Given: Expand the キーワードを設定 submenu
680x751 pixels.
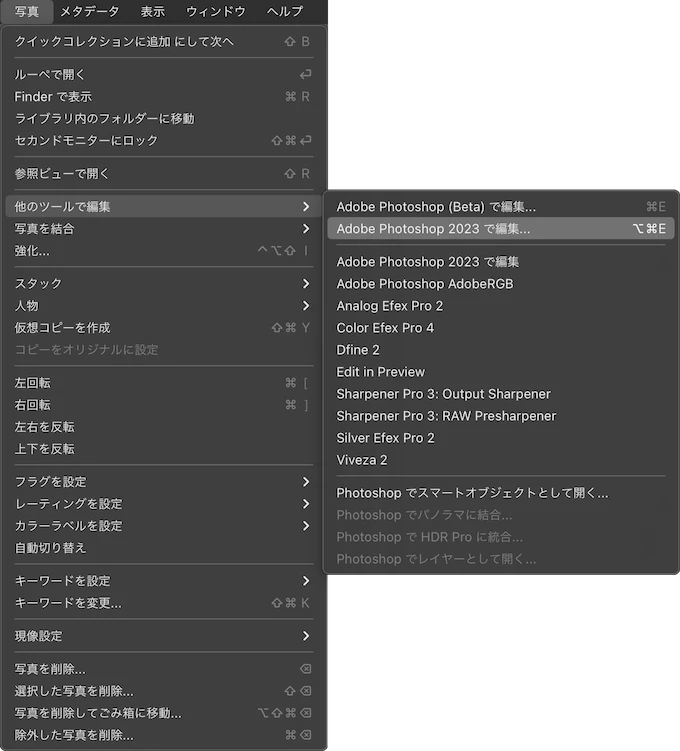Looking at the screenshot, I should (x=164, y=581).
